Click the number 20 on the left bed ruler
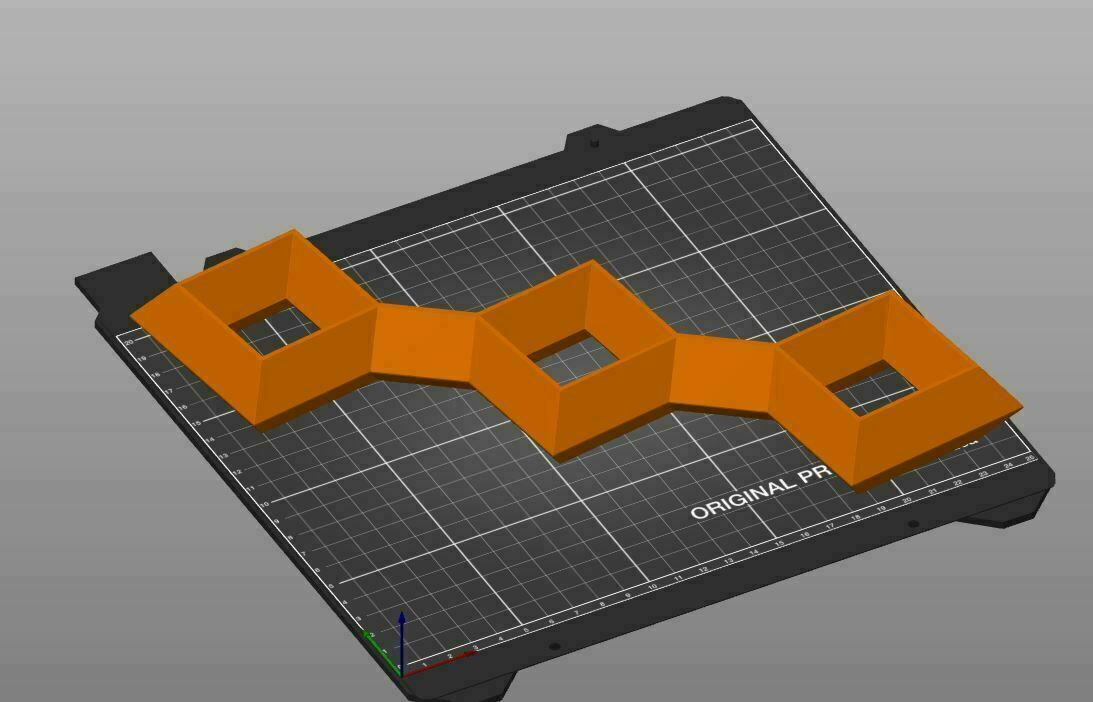The image size is (1093, 702). pos(129,341)
